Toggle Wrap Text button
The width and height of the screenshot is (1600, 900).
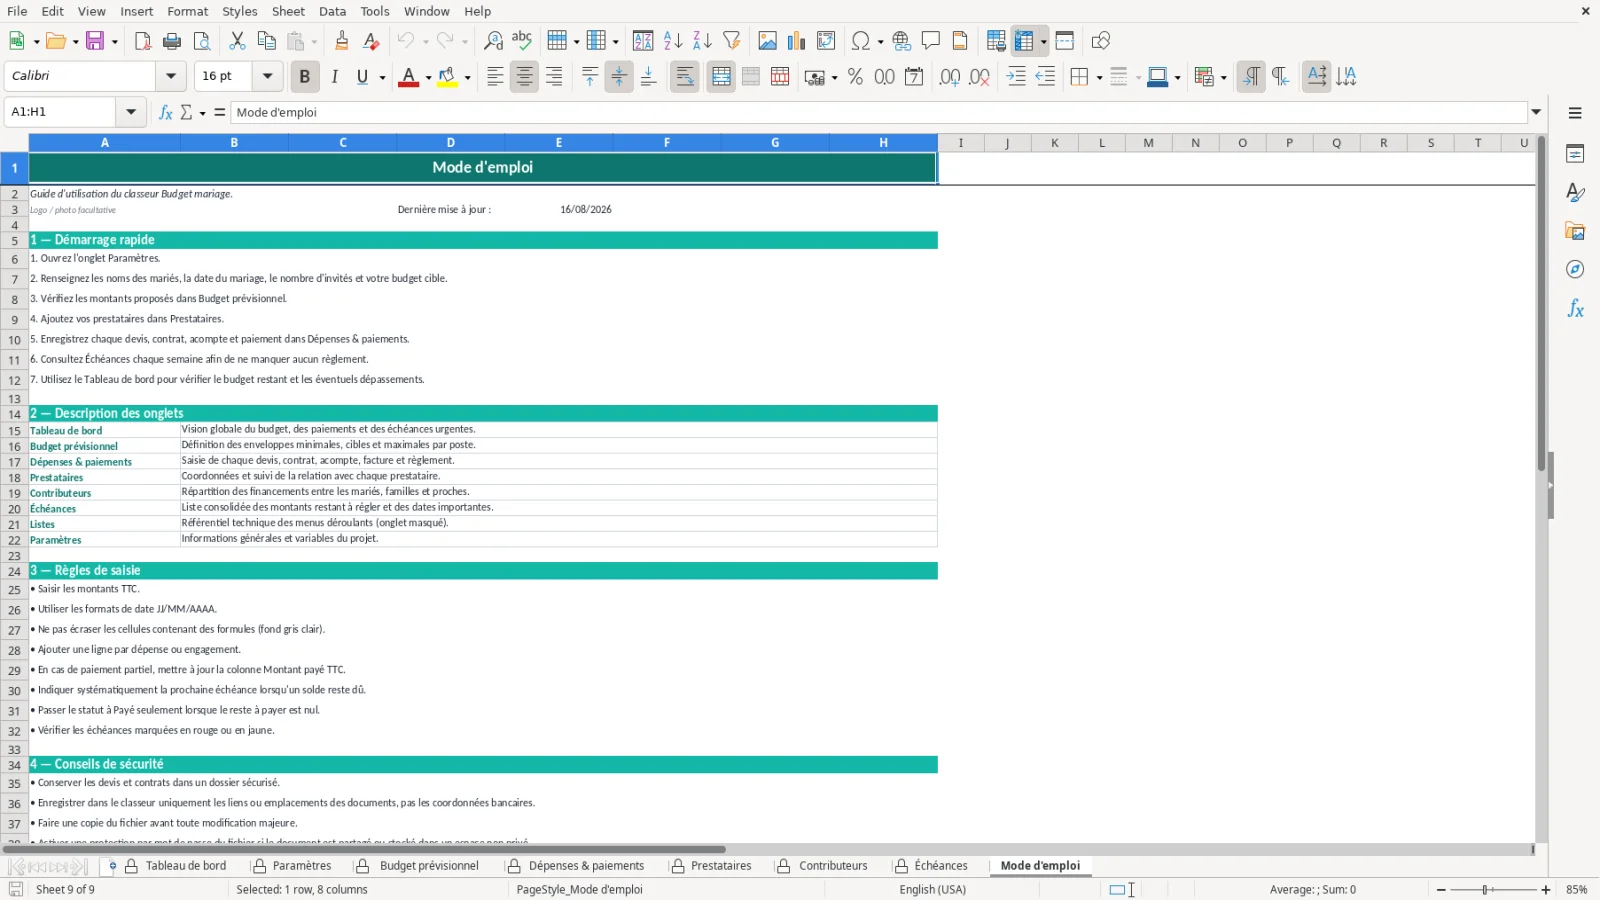685,76
